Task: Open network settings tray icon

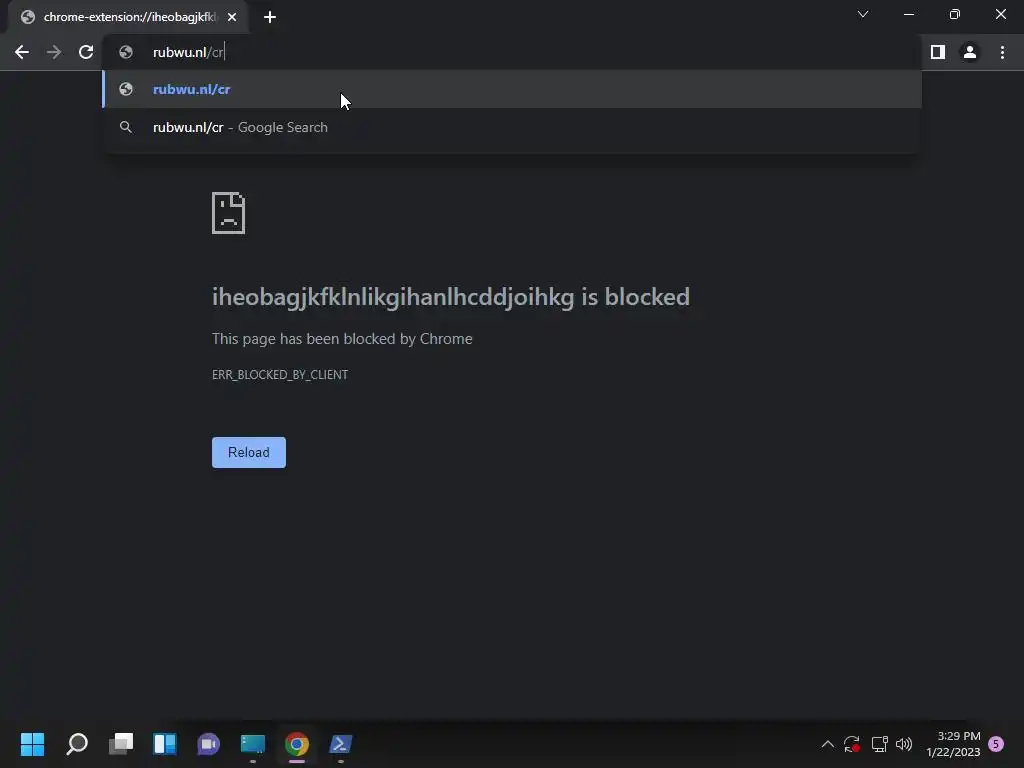Action: tap(879, 744)
